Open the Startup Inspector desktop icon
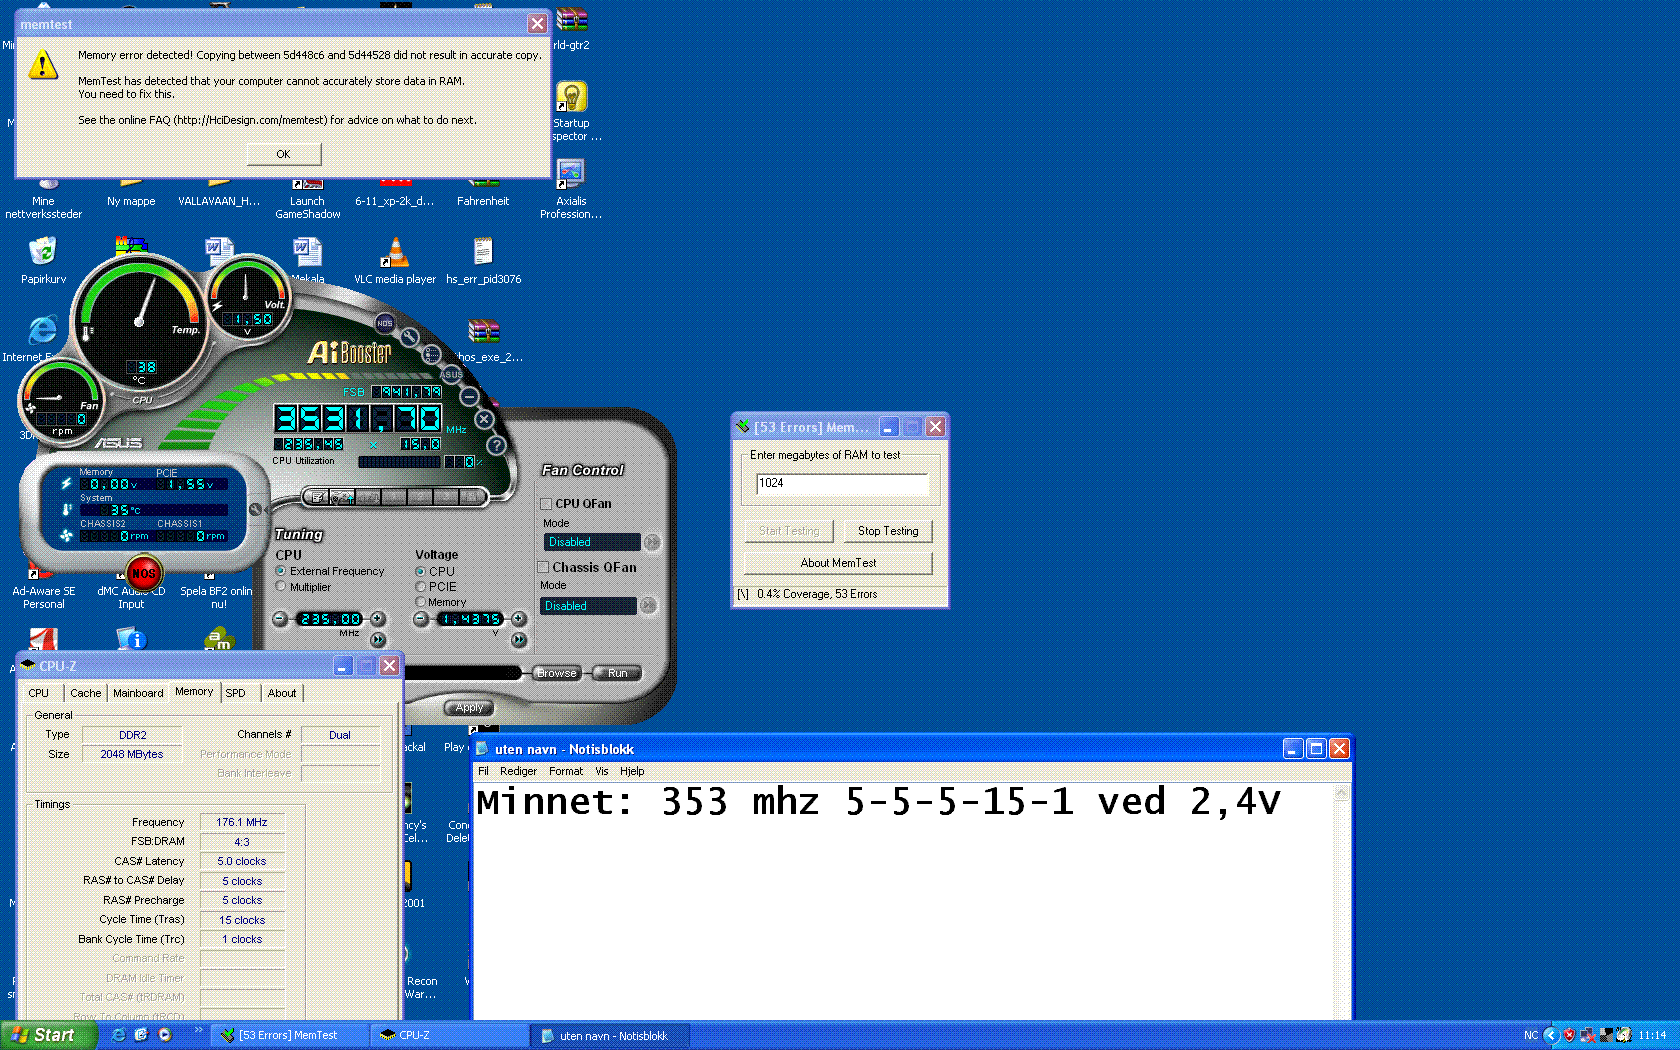Viewport: 1680px width, 1050px height. tap(571, 111)
